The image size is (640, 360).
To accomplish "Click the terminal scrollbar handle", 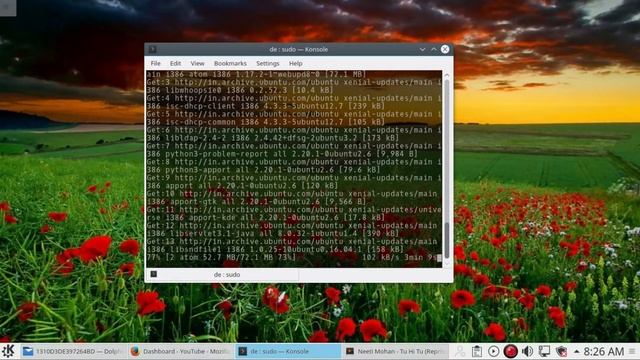I will coord(447,240).
